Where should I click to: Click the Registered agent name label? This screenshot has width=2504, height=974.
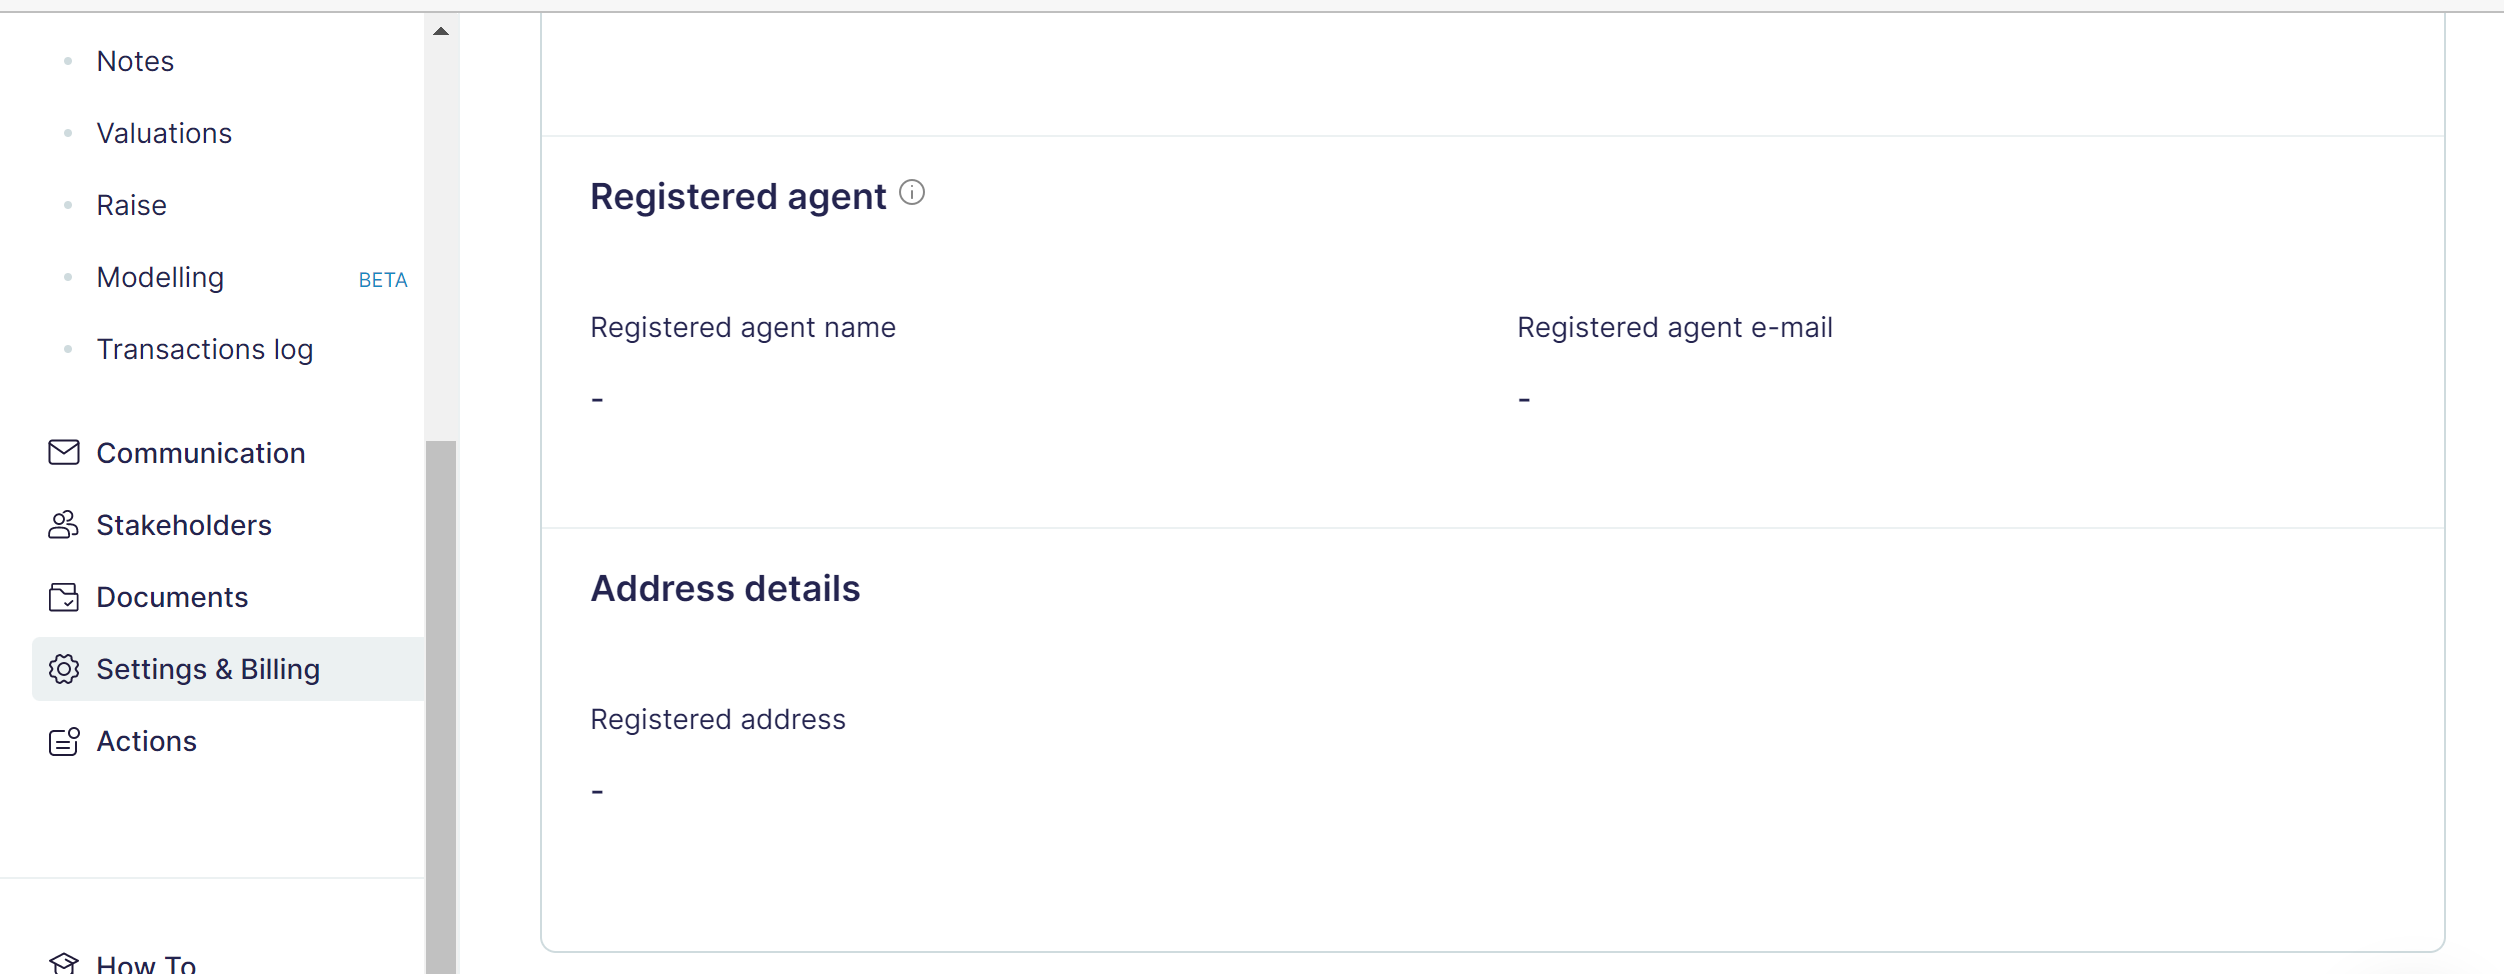tap(743, 327)
